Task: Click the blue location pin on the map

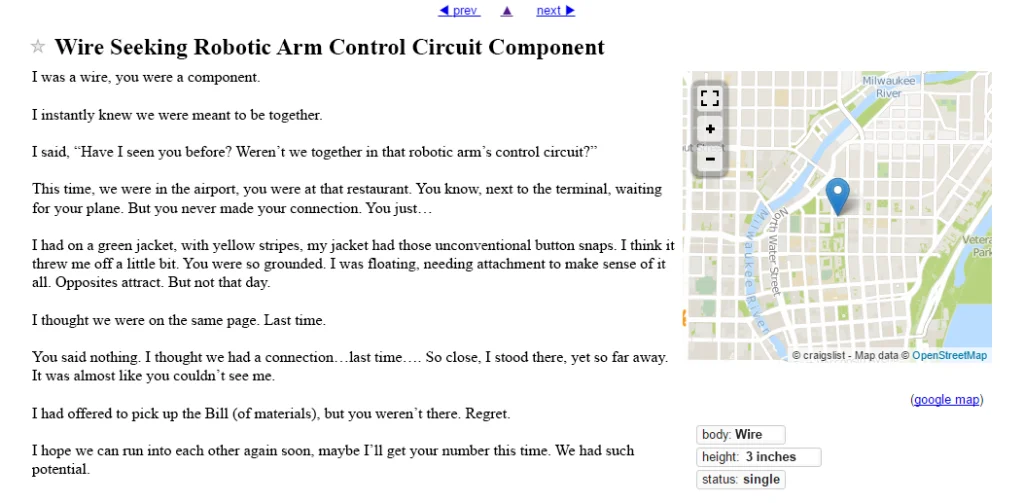Action: 838,194
